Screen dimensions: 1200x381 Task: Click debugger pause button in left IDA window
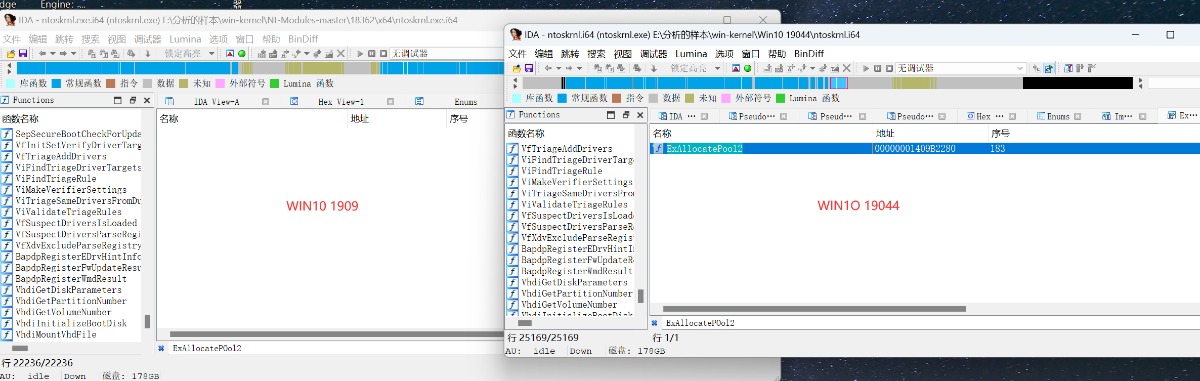pos(372,53)
